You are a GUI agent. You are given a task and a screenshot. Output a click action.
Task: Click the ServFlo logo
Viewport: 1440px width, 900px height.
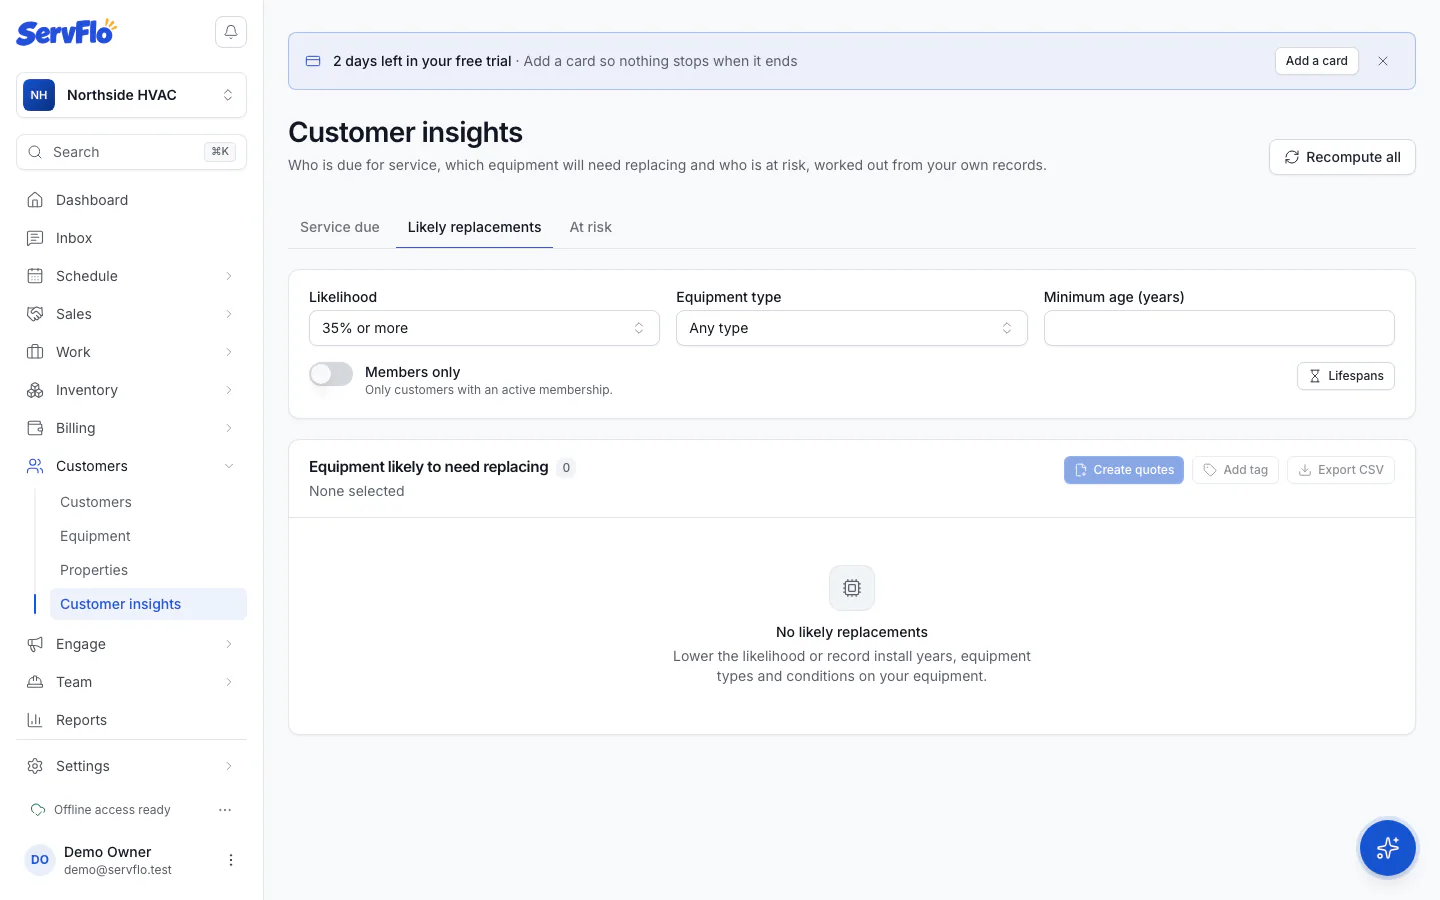click(66, 32)
